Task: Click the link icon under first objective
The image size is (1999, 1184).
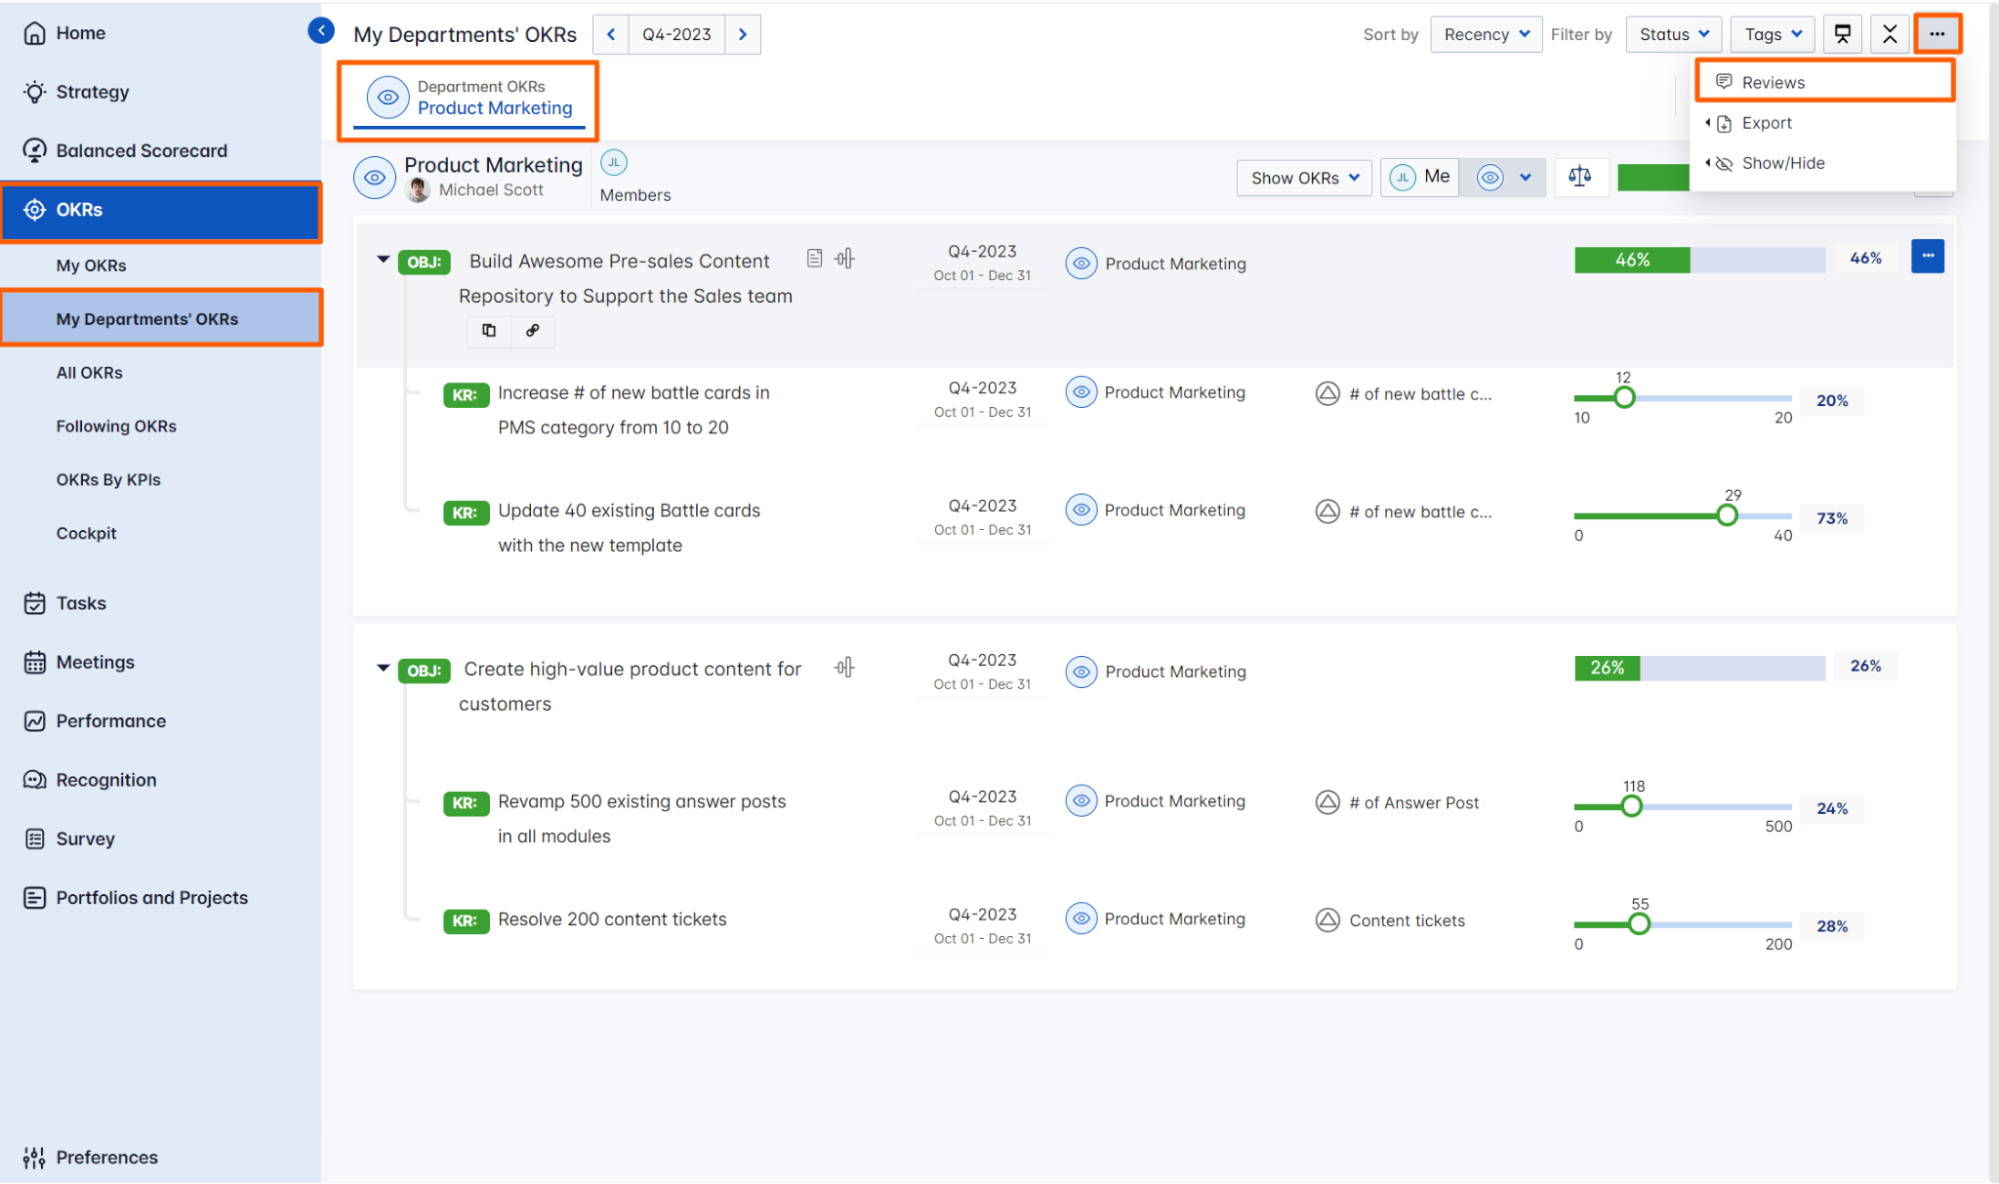Action: click(533, 330)
